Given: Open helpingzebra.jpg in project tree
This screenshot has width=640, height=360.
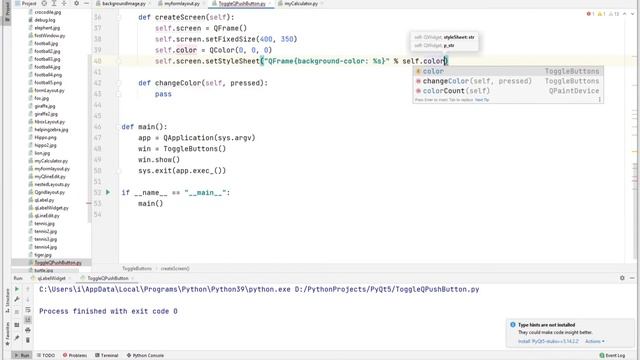Looking at the screenshot, I should tap(48, 129).
